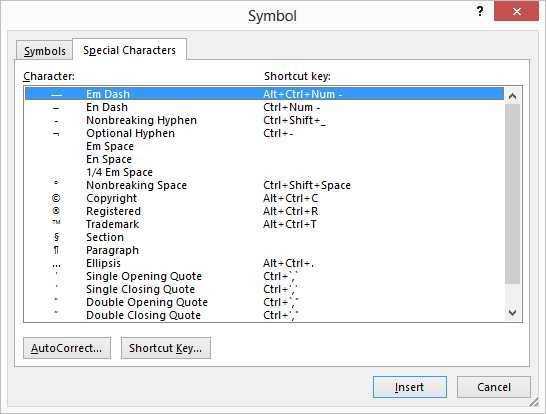Select the trademark symbol in the list
The height and width of the screenshot is (414, 546).
tap(56, 223)
